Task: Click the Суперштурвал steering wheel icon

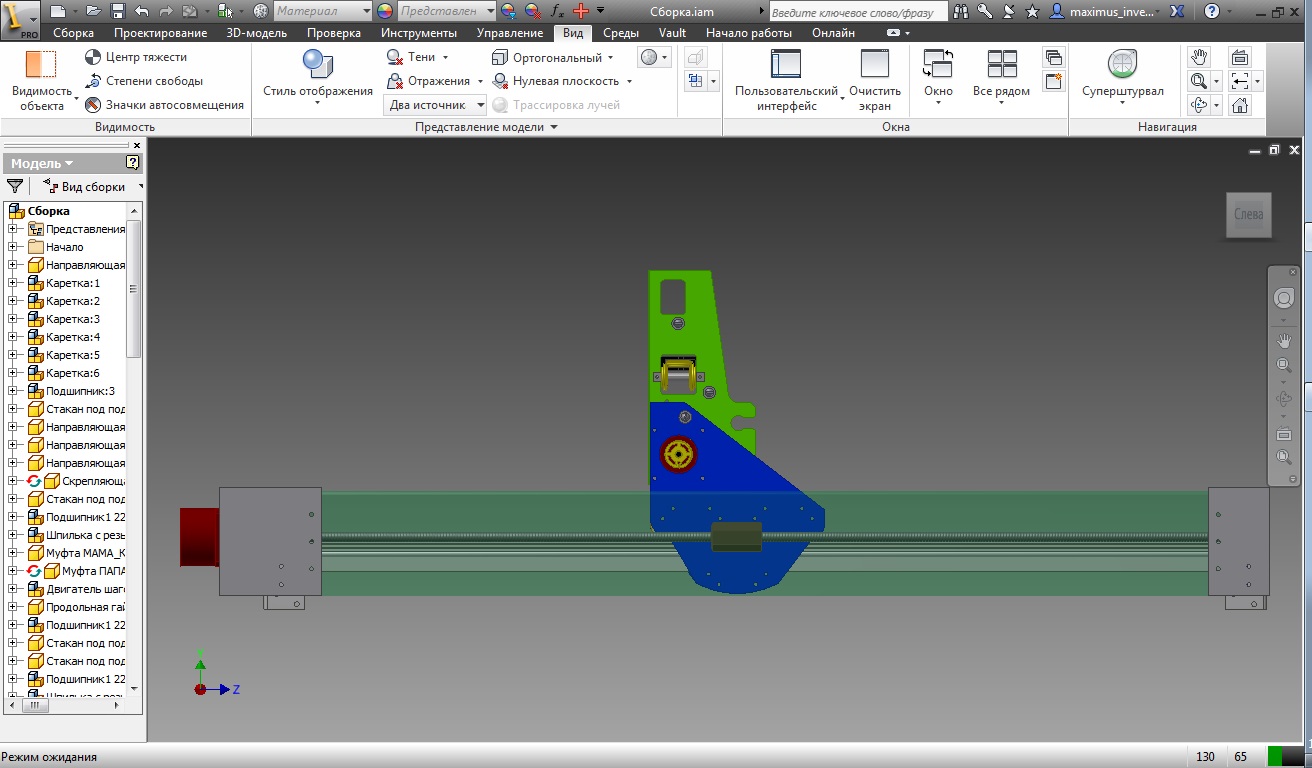Action: click(x=1122, y=64)
